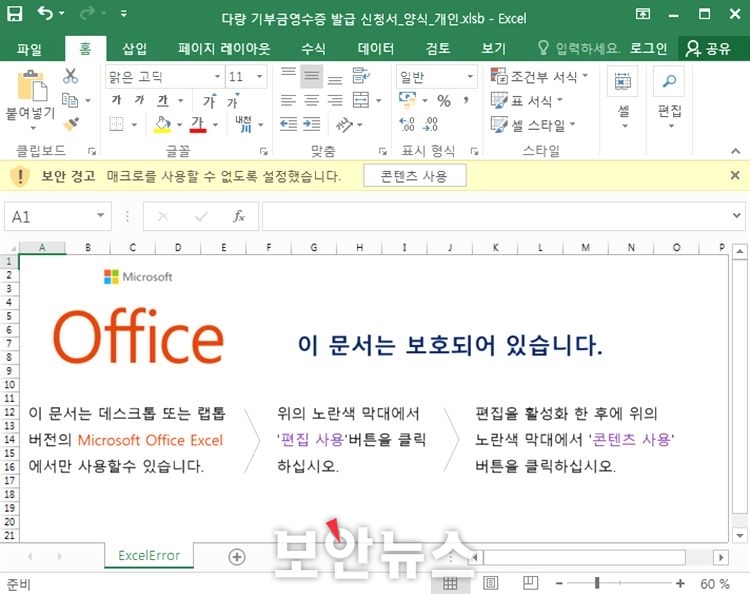Click the Share (공유) button

[709, 49]
